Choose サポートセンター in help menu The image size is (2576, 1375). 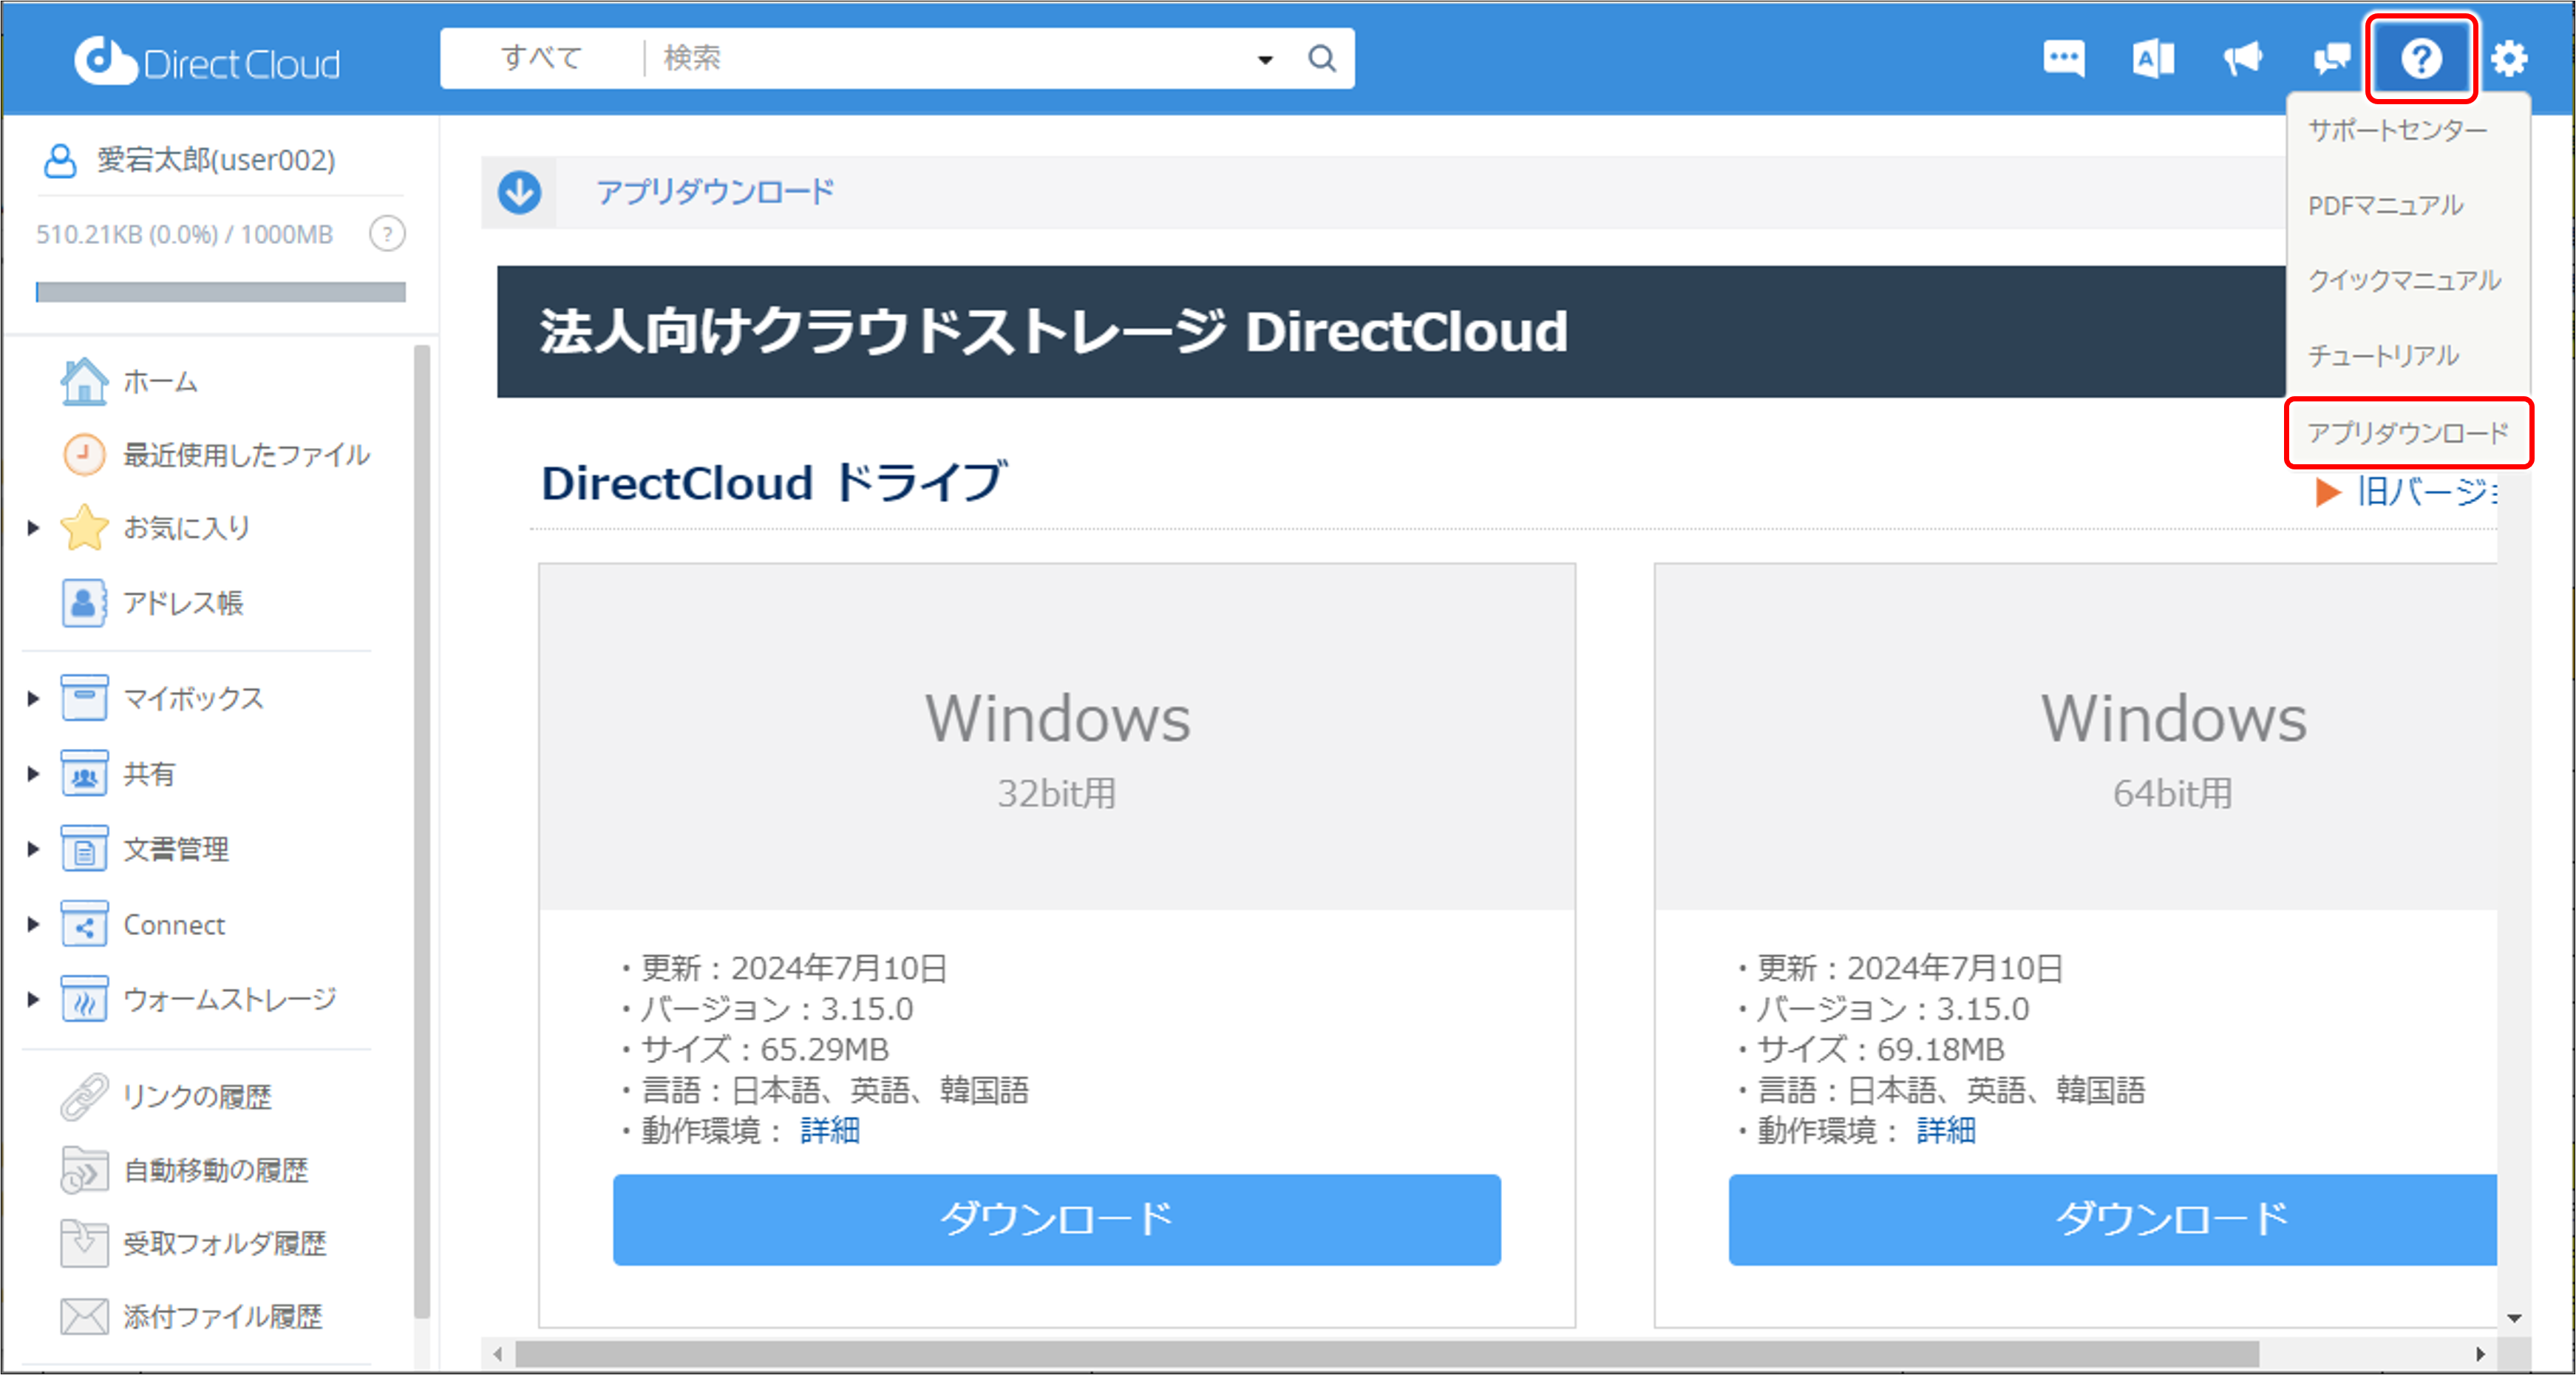[x=2396, y=130]
